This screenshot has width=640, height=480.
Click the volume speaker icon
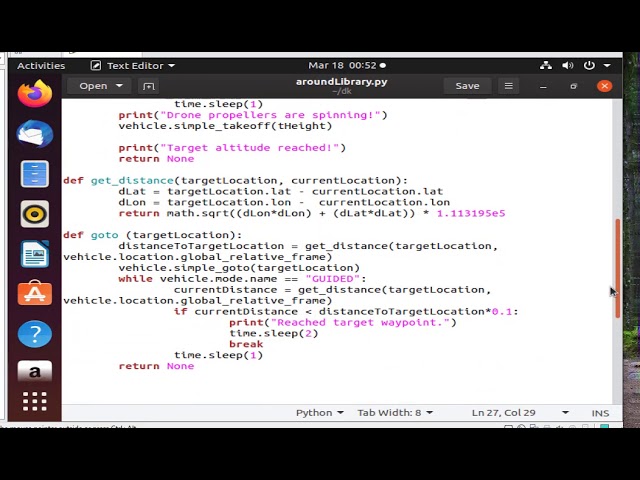click(567, 65)
